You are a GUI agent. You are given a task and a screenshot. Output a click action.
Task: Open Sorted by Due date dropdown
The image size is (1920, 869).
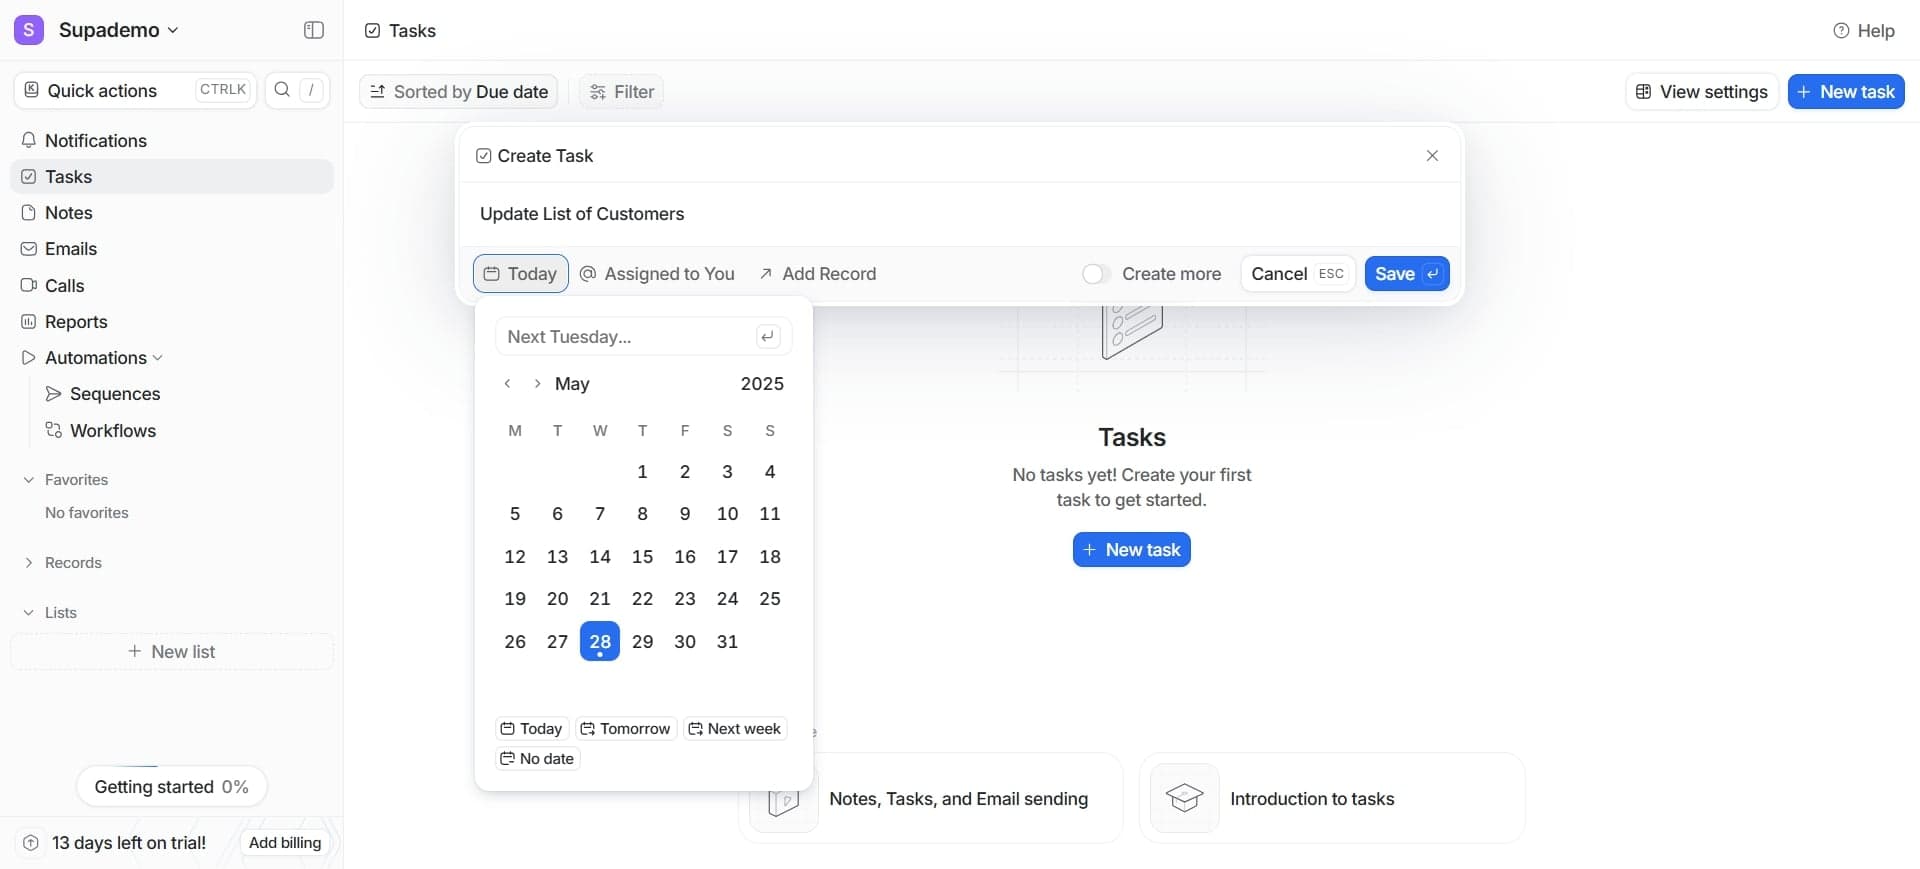click(x=458, y=91)
